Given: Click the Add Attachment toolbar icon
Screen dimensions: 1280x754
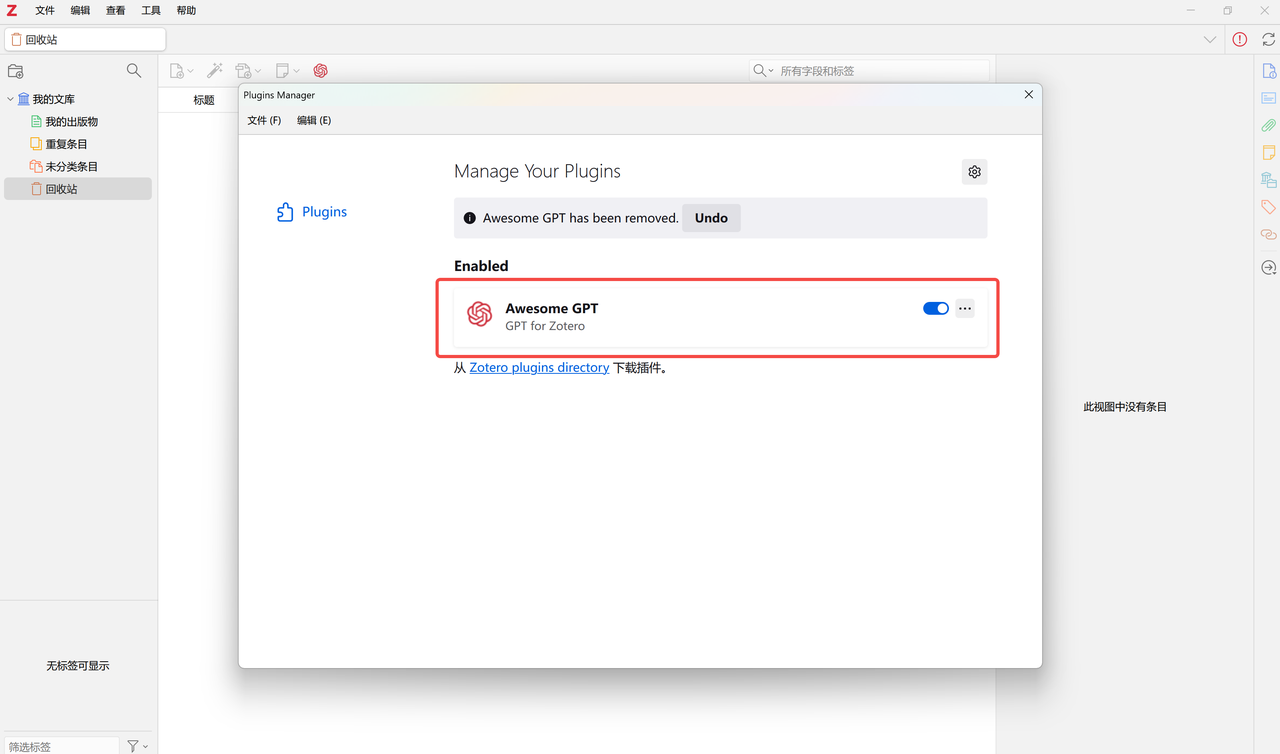Looking at the screenshot, I should tap(243, 71).
